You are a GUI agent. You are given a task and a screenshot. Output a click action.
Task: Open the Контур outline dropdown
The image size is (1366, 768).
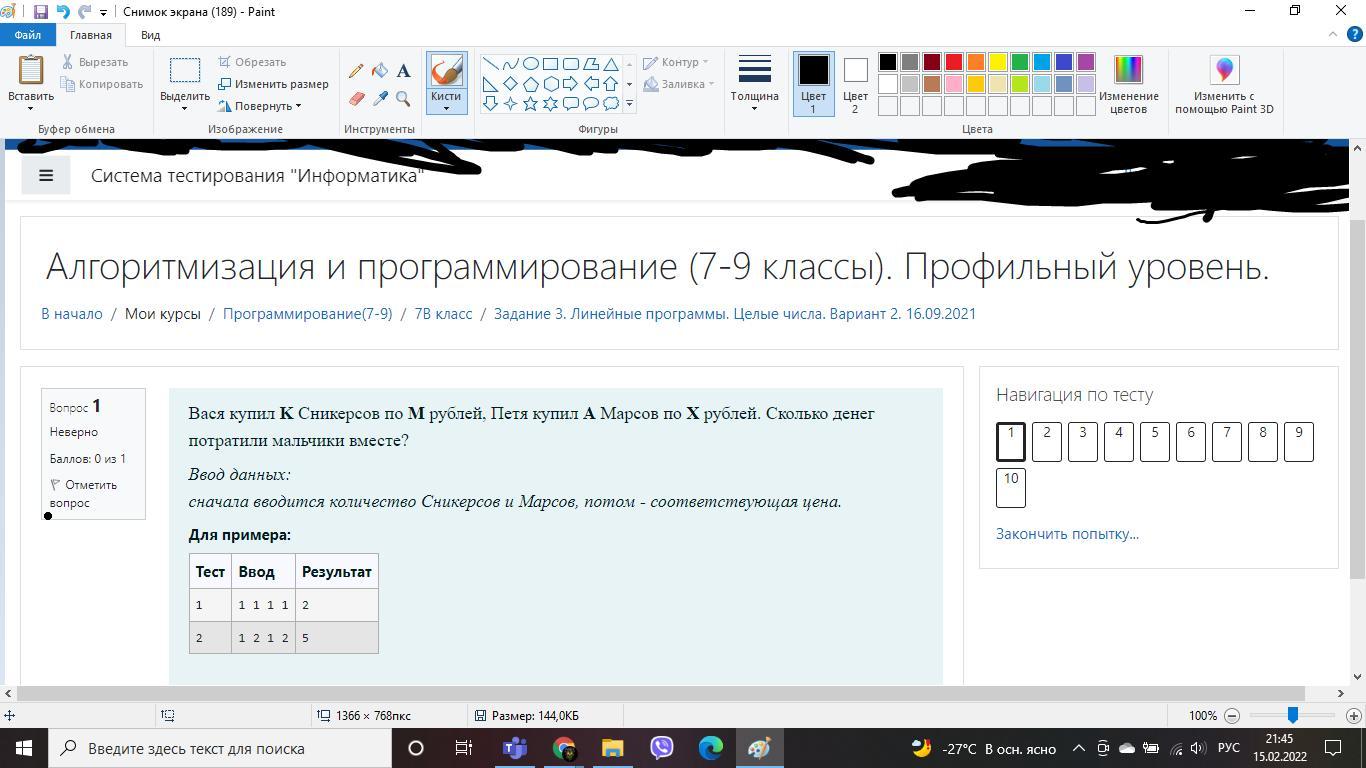point(705,62)
